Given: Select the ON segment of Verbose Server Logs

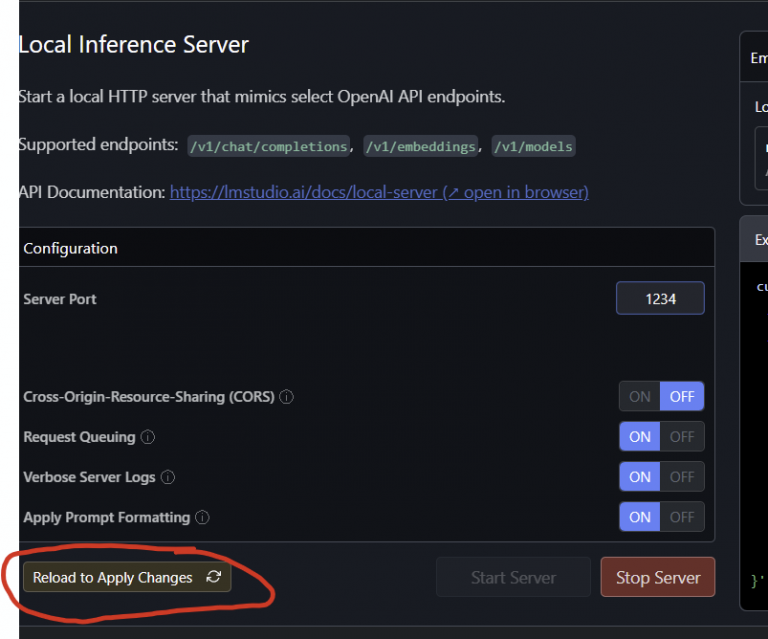Looking at the screenshot, I should pos(640,477).
